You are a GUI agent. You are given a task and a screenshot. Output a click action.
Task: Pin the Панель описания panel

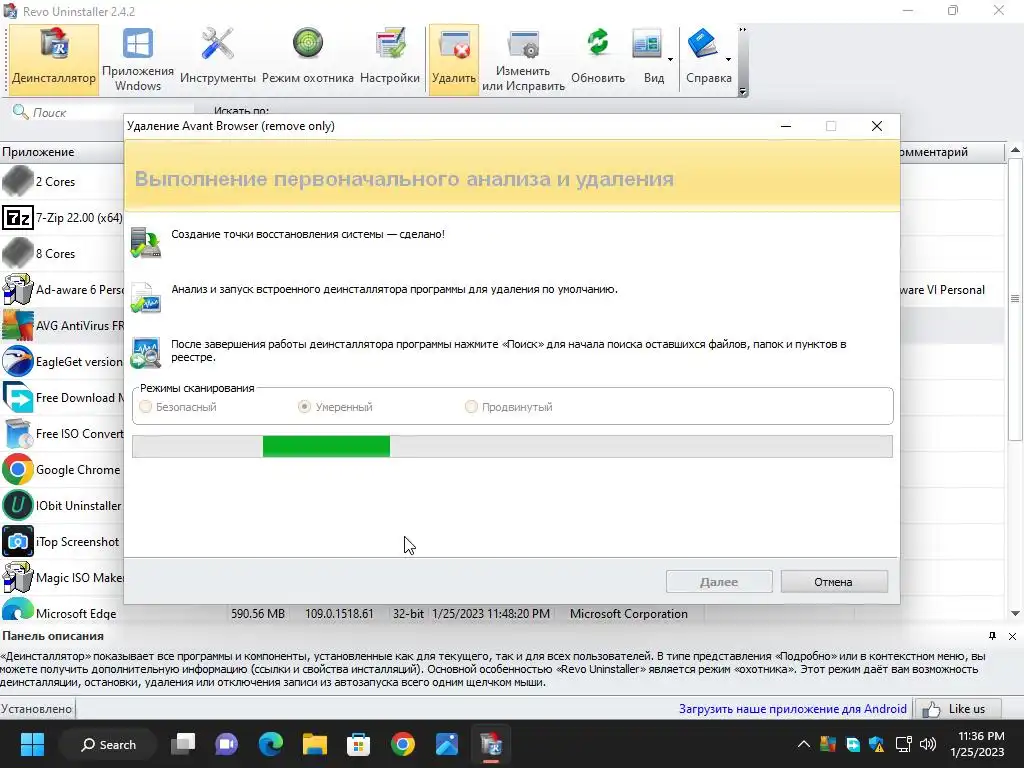pos(993,636)
